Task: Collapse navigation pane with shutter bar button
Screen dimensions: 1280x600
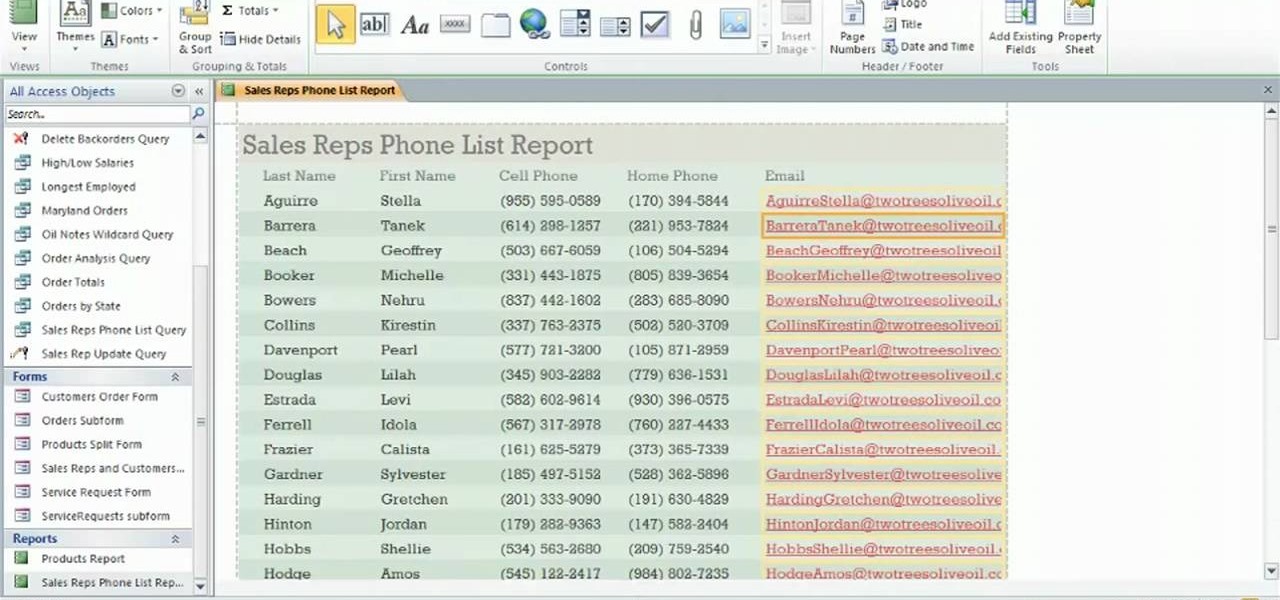Action: coord(198,91)
